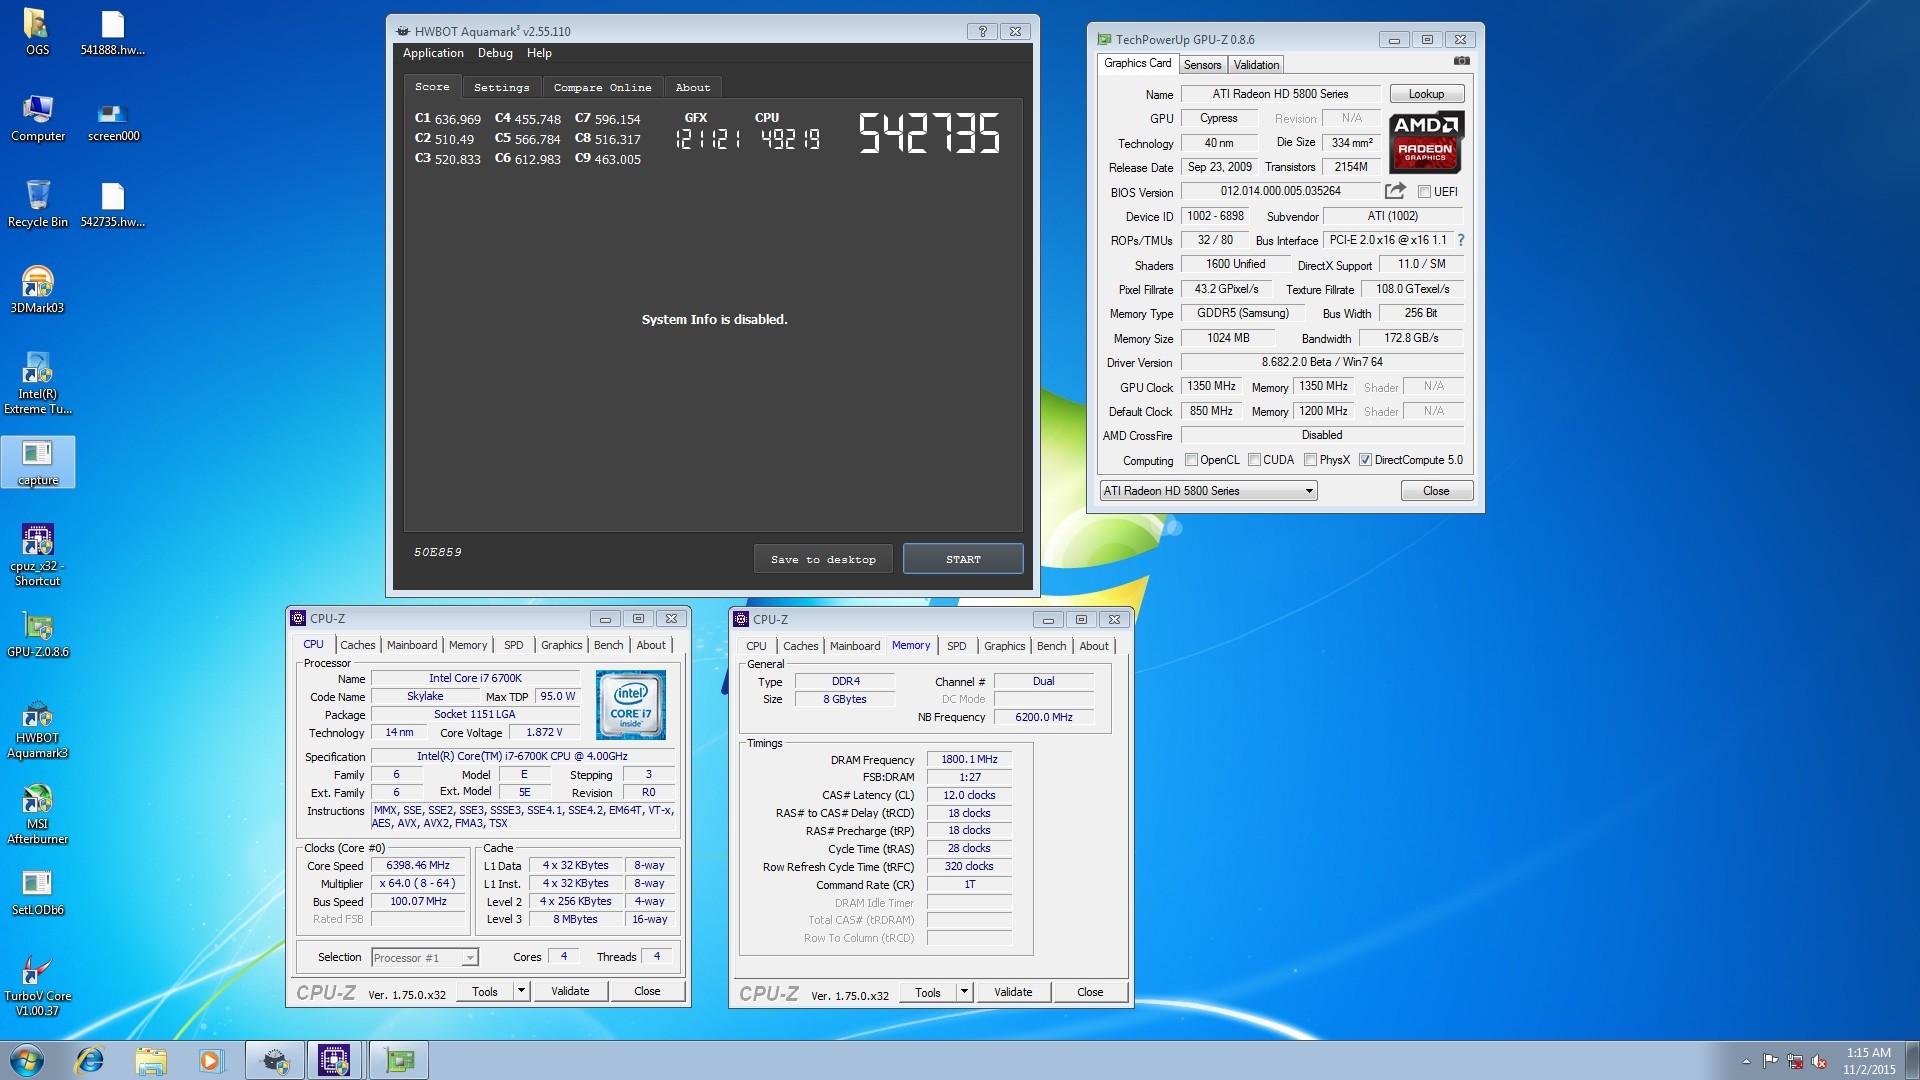Click Tools button in left CPU-Z window
1920x1080 pixels.
tap(485, 991)
